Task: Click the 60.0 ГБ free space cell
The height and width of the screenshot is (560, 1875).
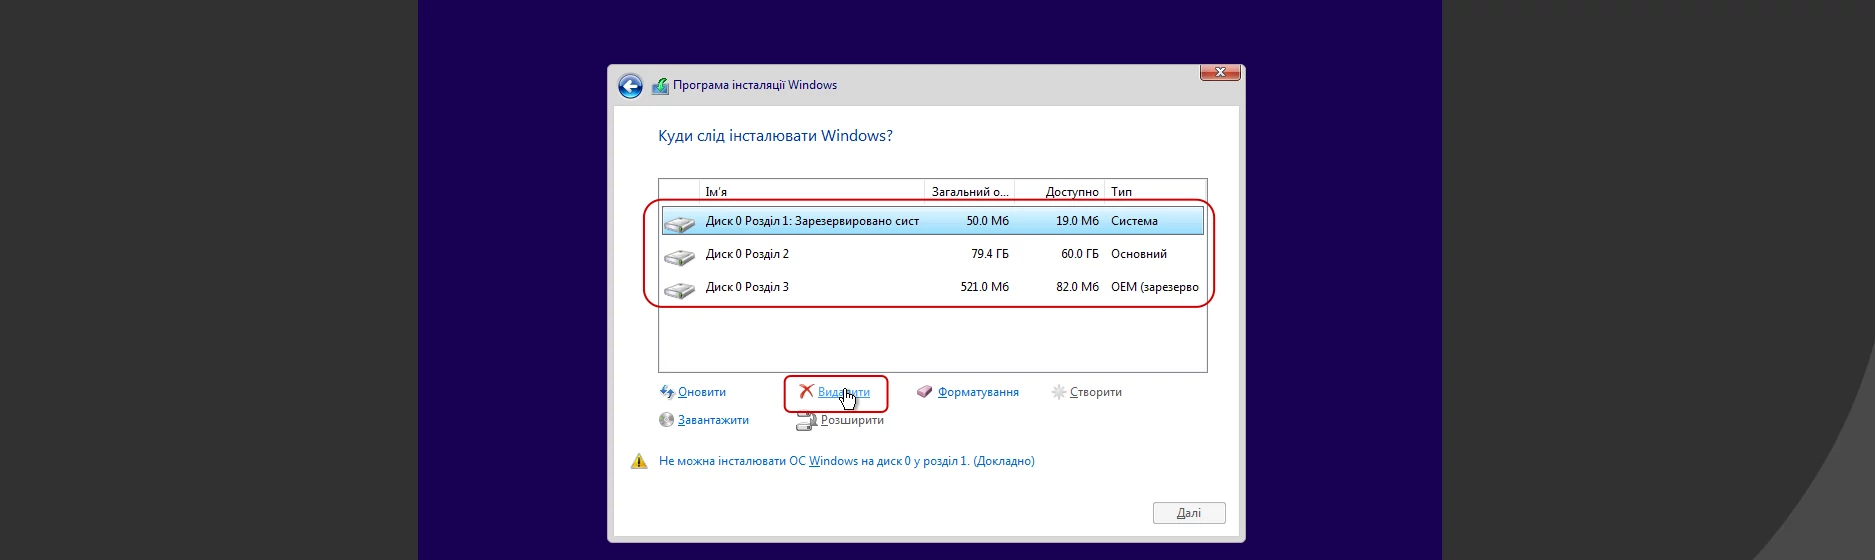Action: 1080,254
